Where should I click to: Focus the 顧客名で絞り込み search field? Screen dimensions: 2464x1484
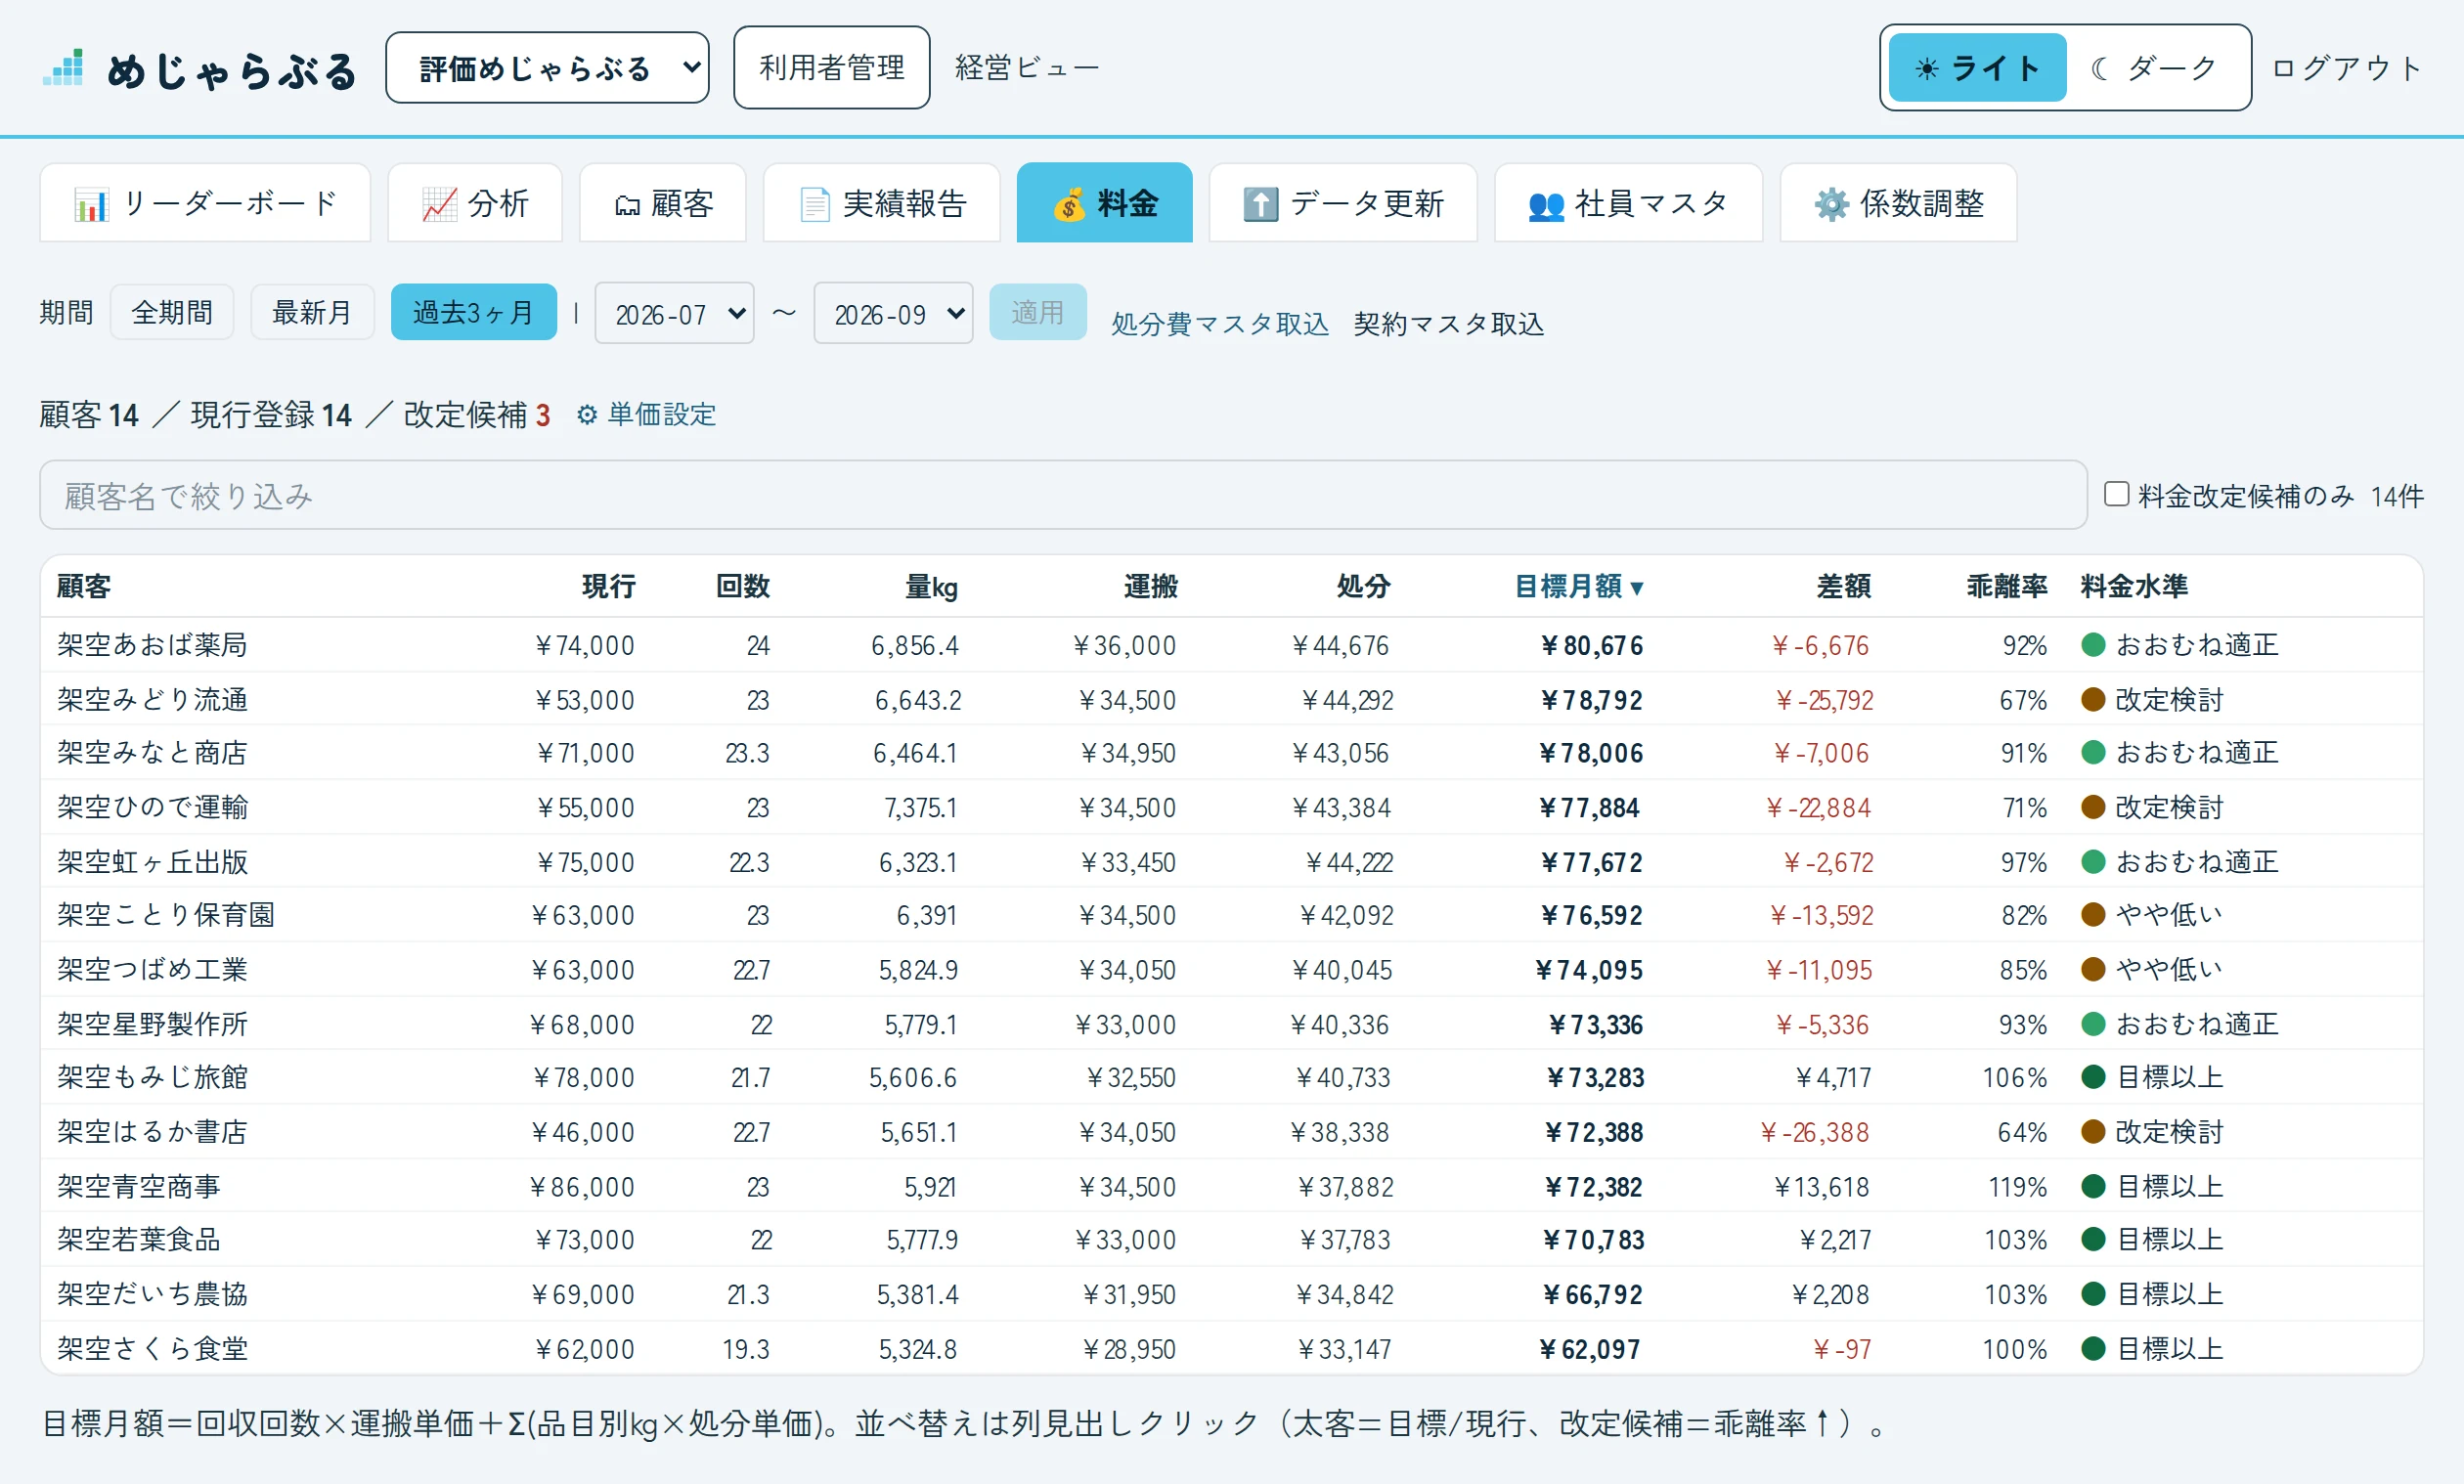pyautogui.click(x=1063, y=495)
